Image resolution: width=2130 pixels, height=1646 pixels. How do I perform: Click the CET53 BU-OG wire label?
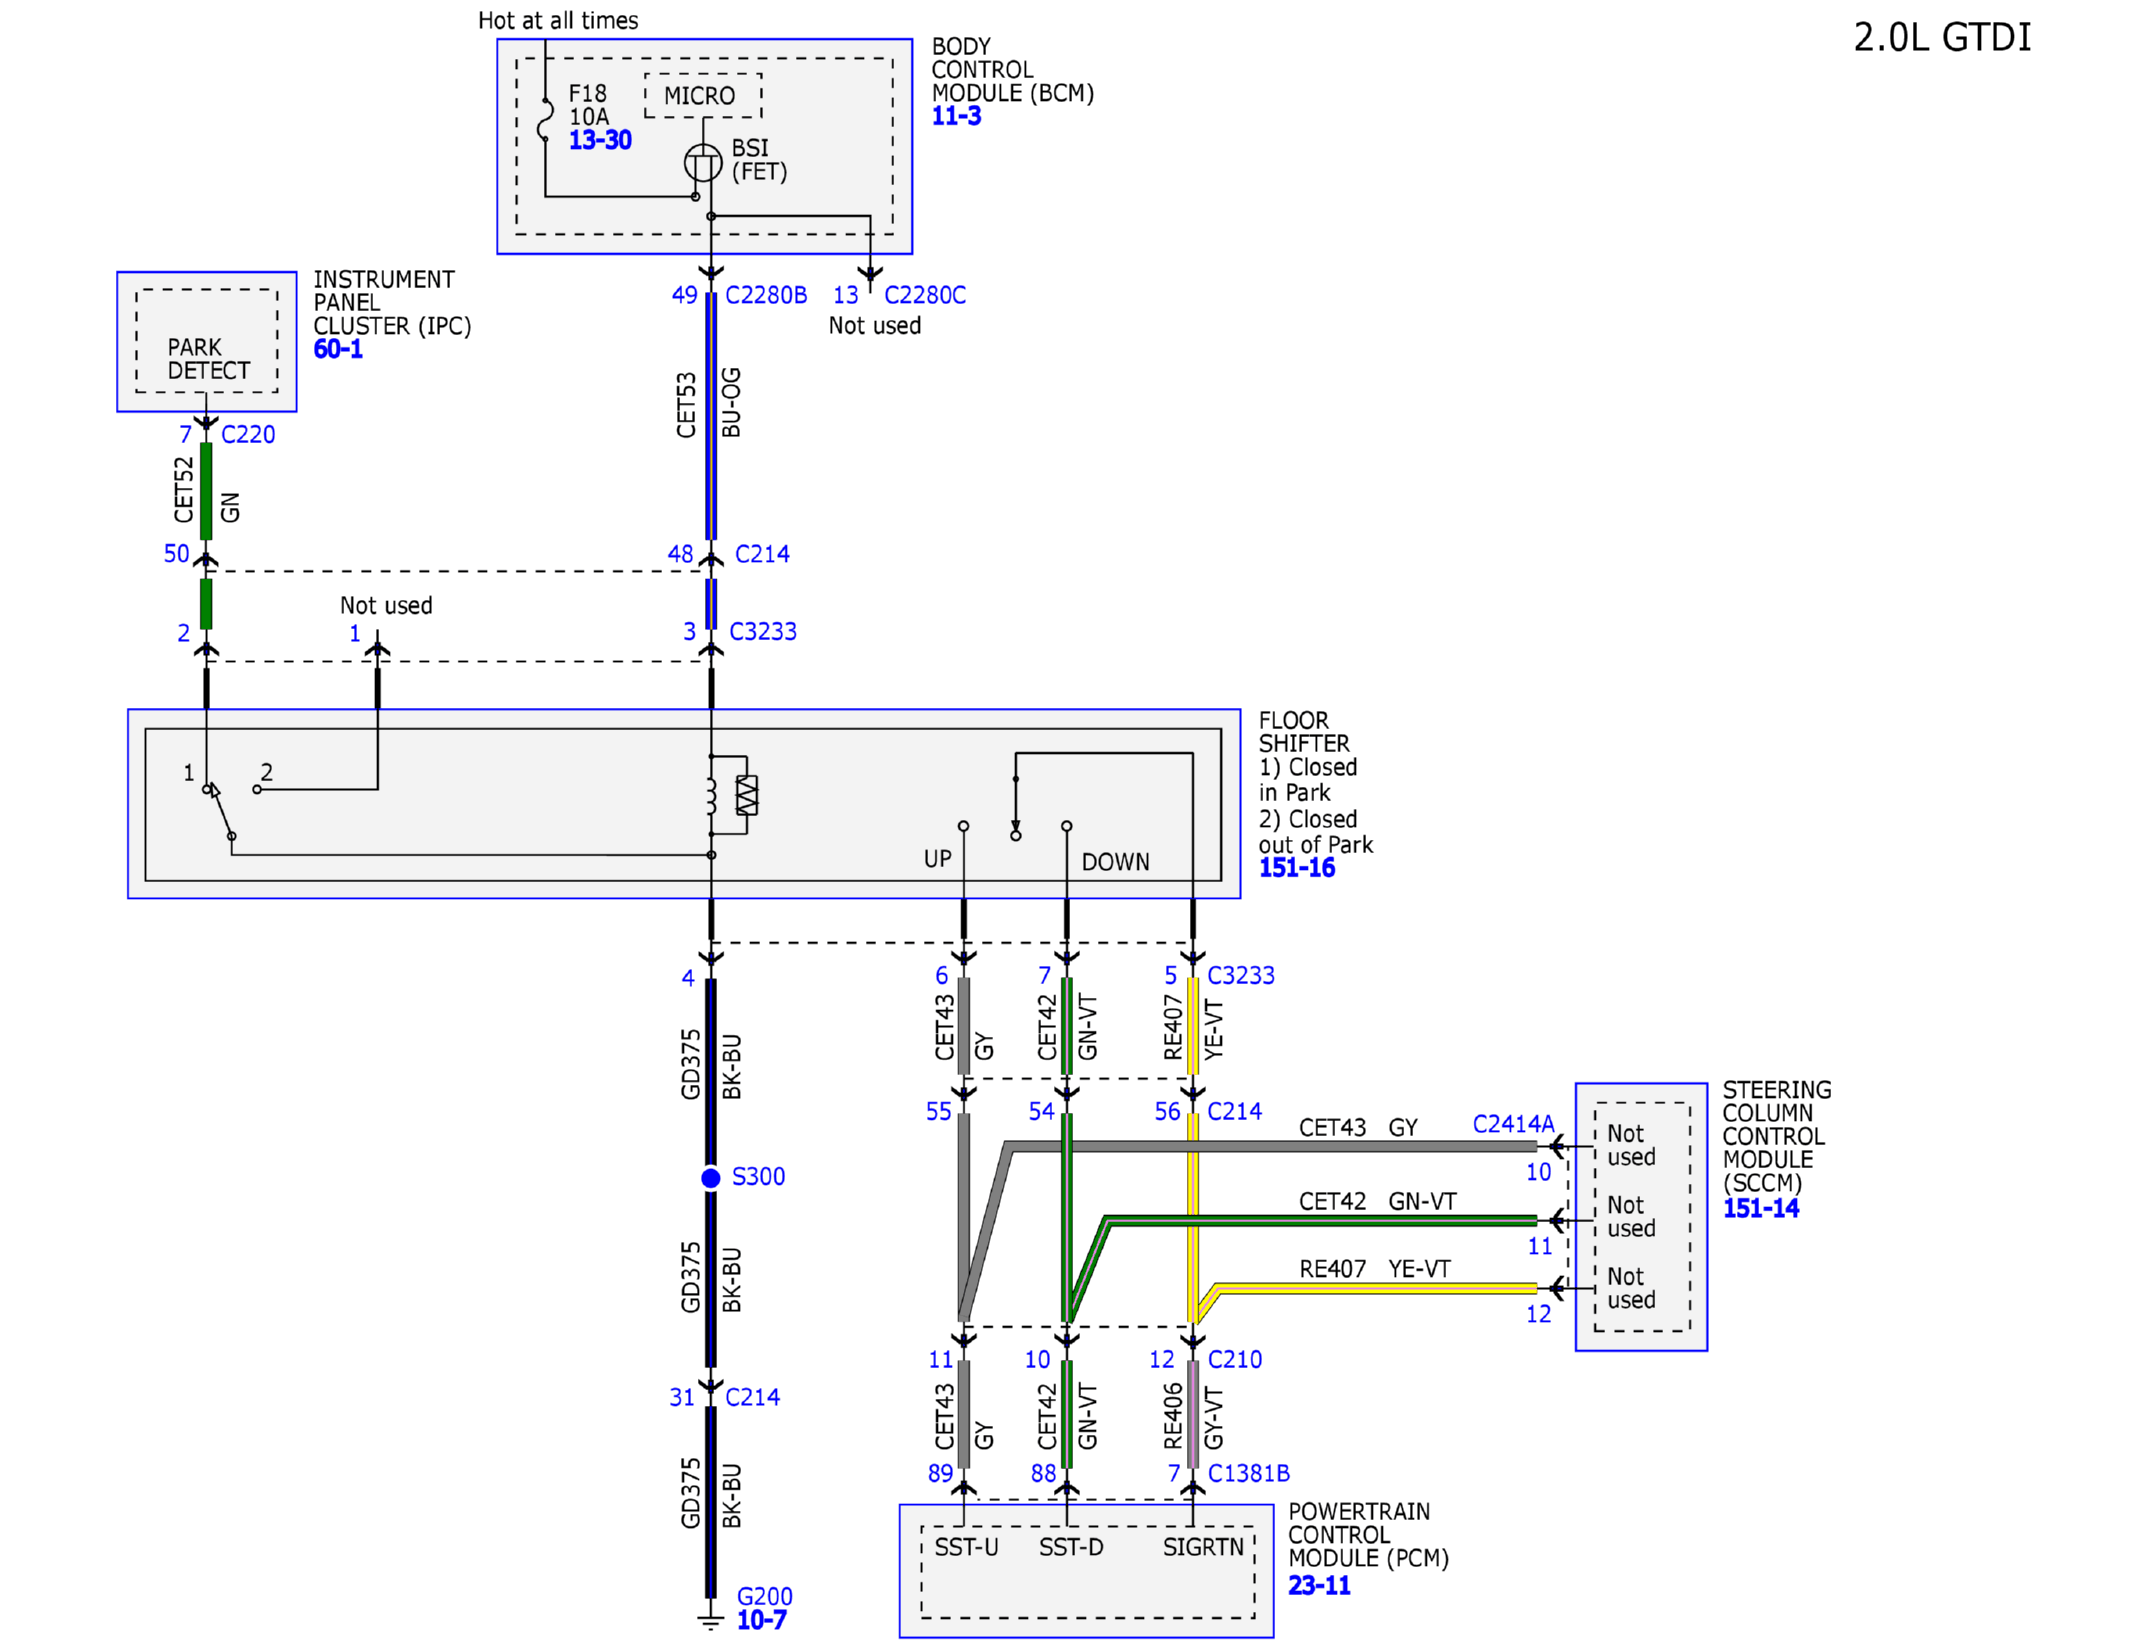(708, 403)
